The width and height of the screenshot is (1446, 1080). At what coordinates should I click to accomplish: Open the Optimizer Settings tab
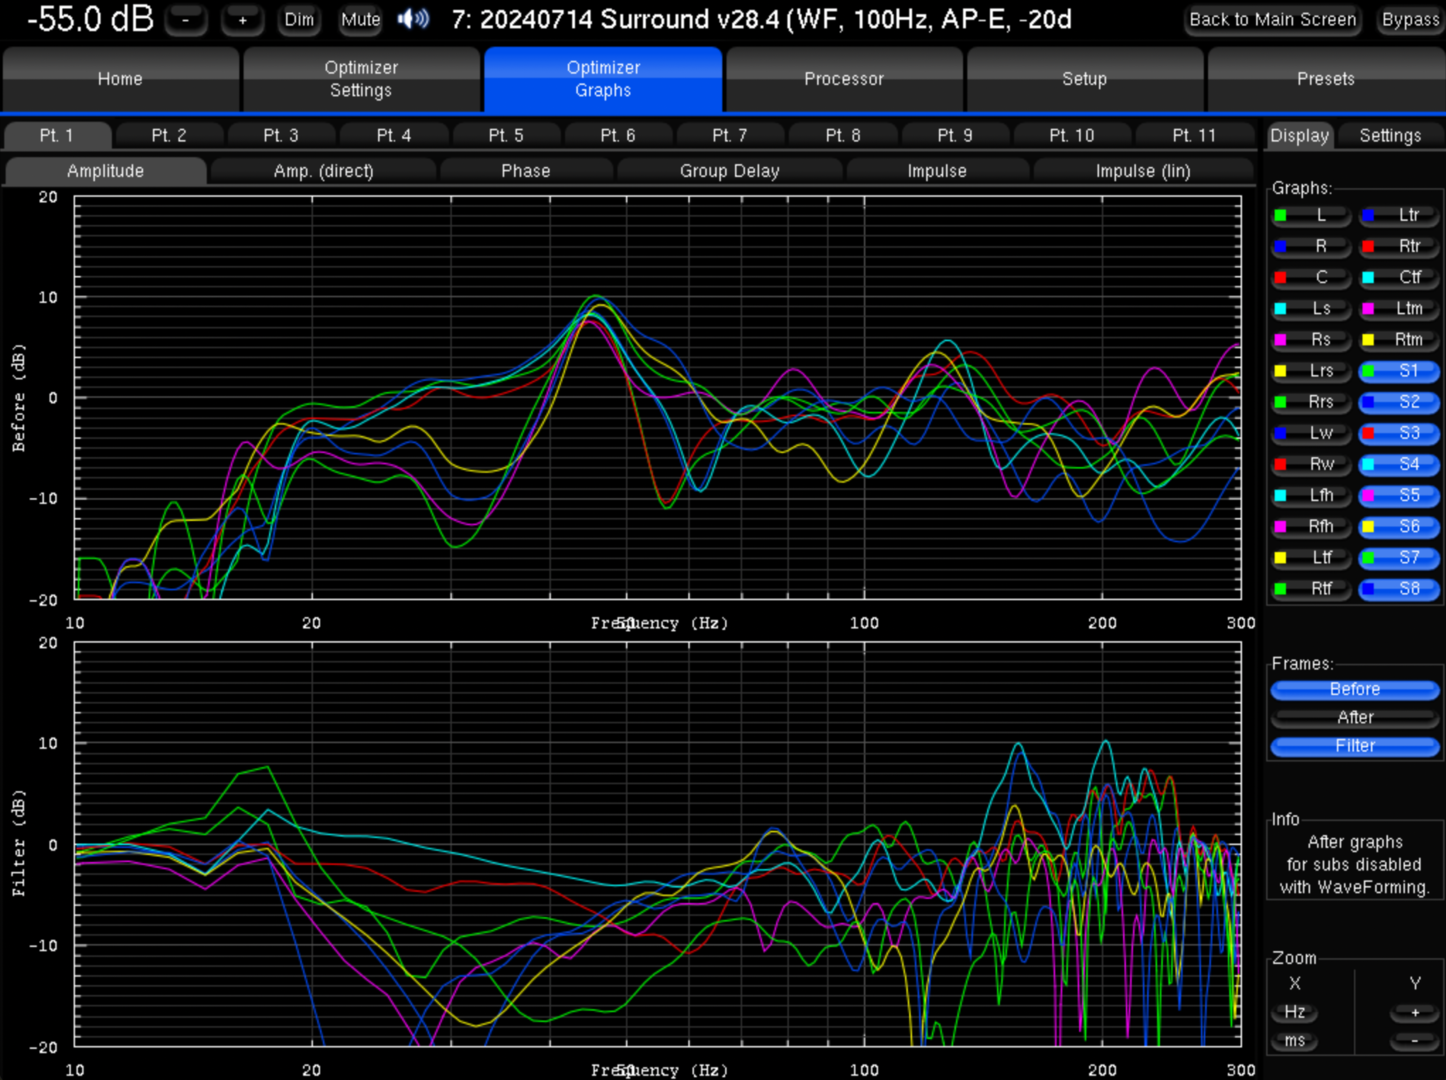[x=361, y=79]
